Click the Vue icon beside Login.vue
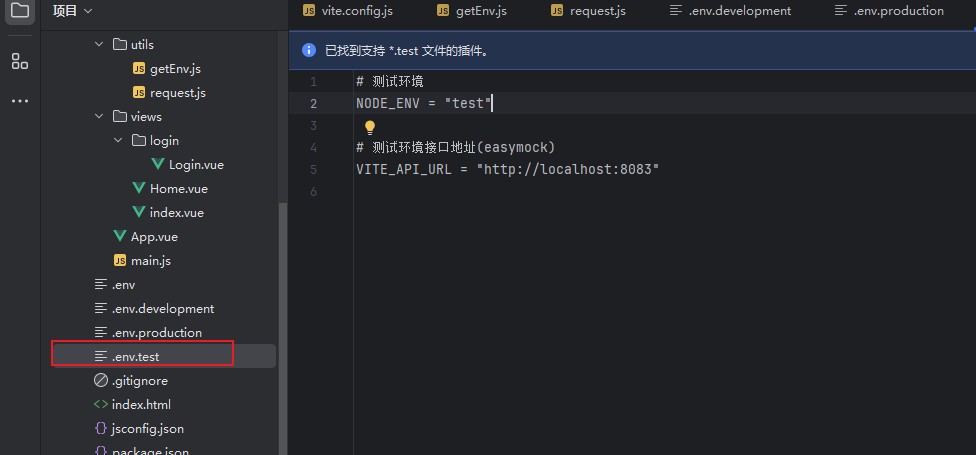Viewport: 976px width, 455px height. click(158, 165)
